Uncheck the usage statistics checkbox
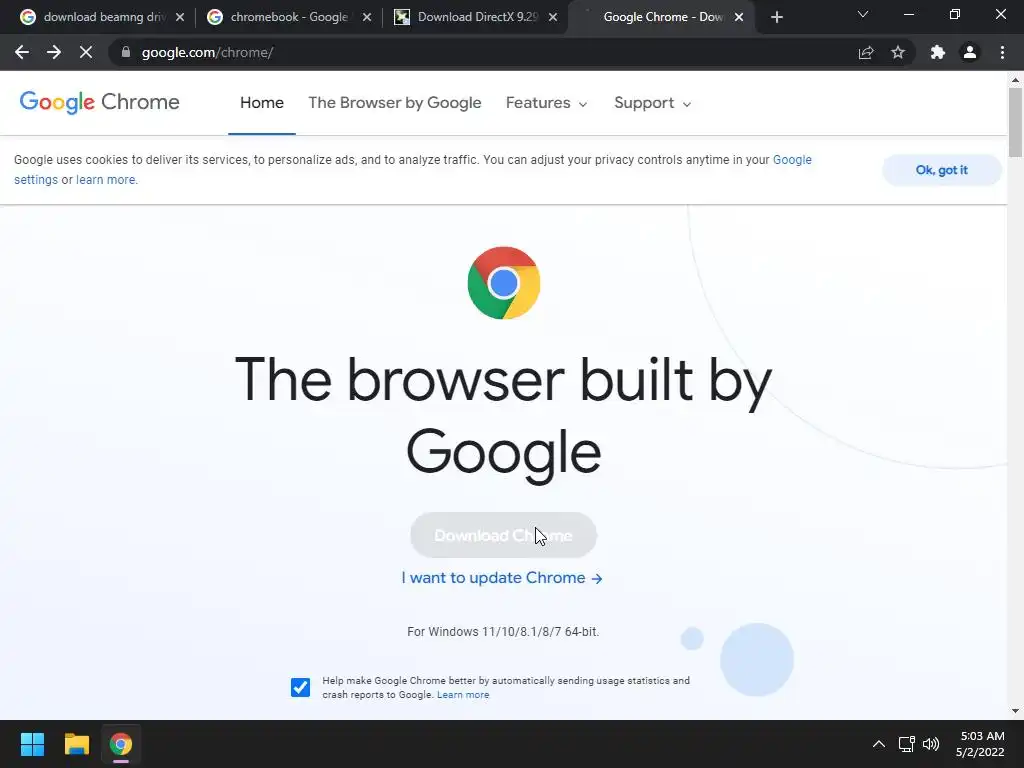1024x768 pixels. click(x=300, y=687)
